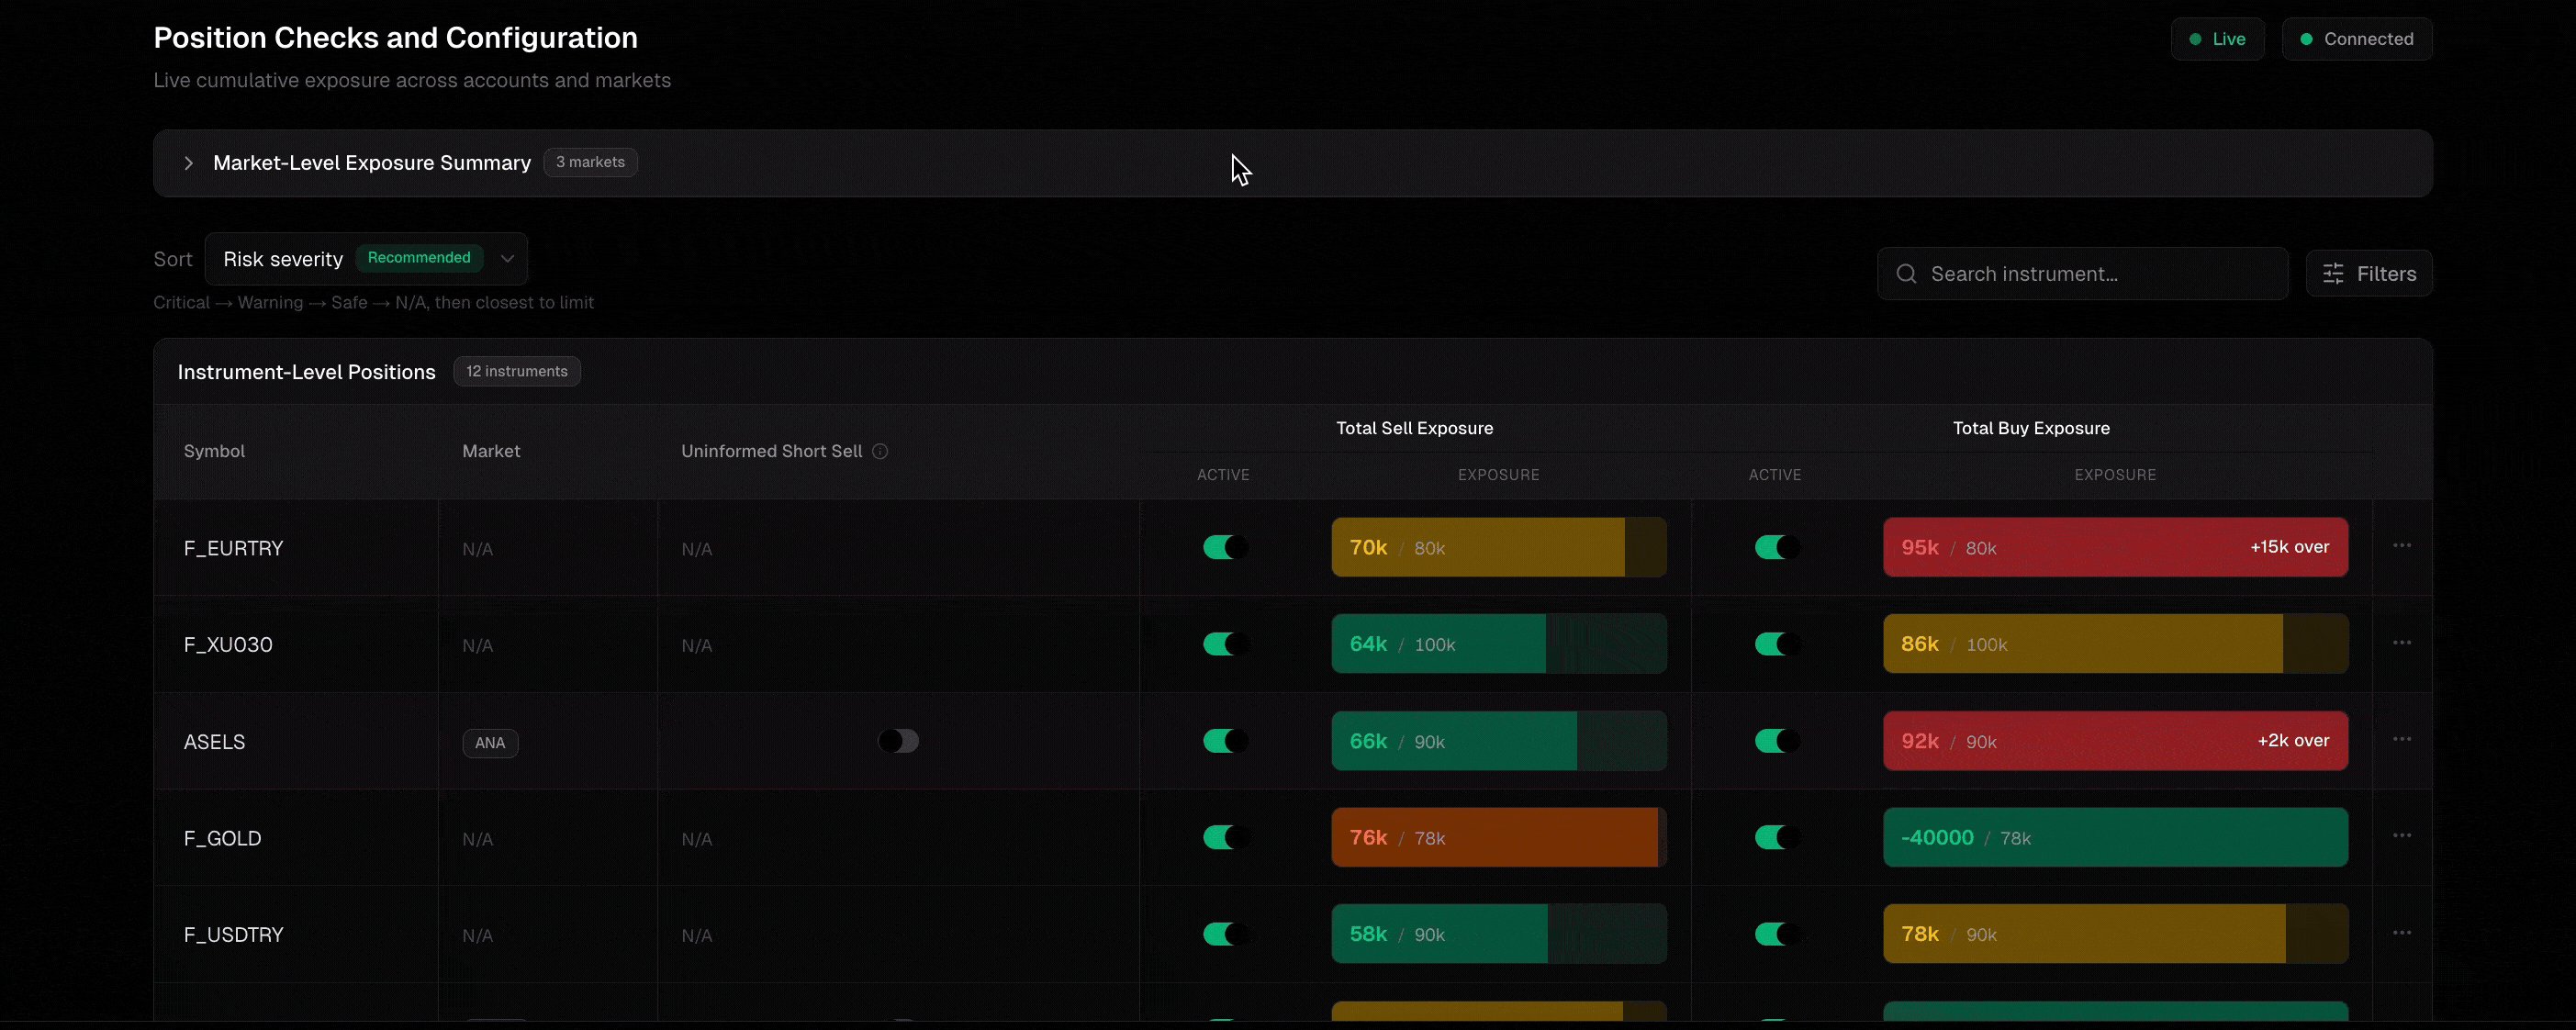Click the Connected status badge
This screenshot has width=2576, height=1030.
click(x=2356, y=39)
